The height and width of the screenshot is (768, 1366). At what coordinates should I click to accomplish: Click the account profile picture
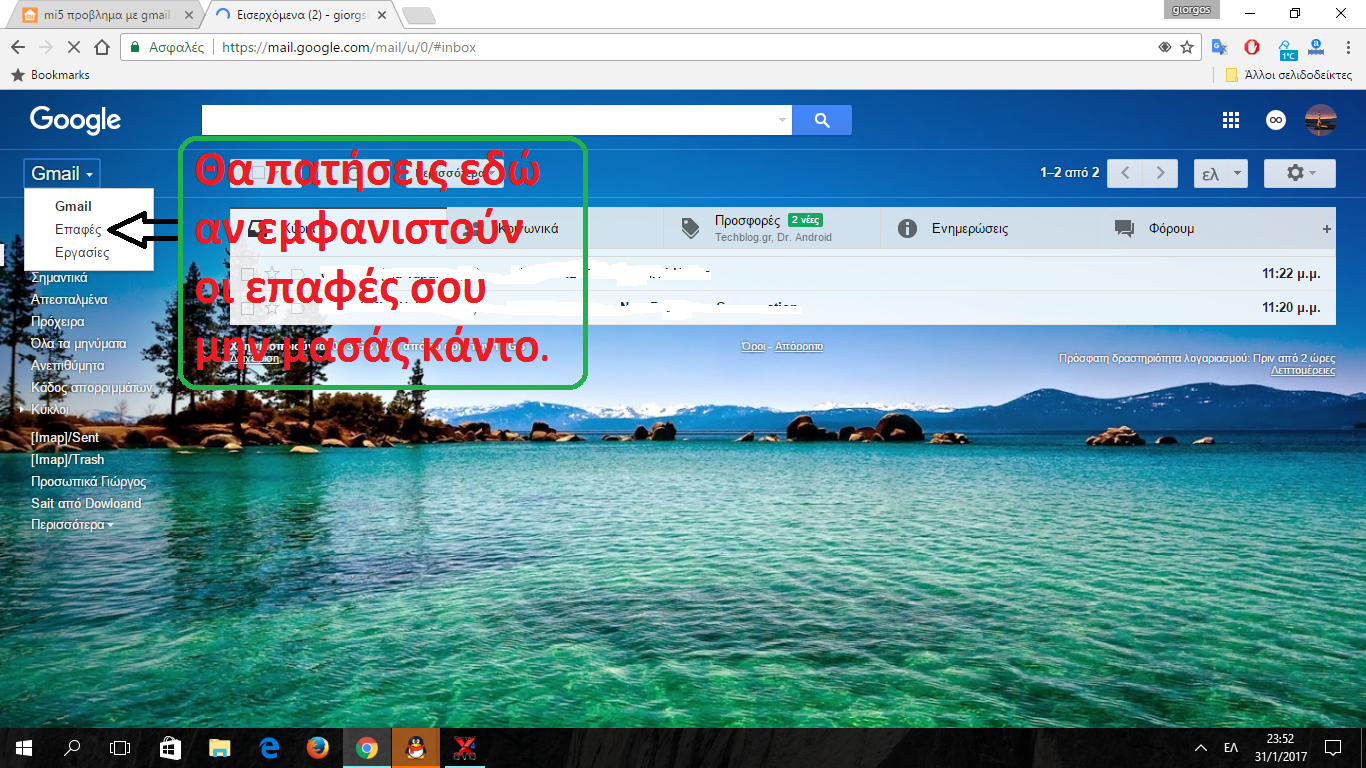[1321, 120]
